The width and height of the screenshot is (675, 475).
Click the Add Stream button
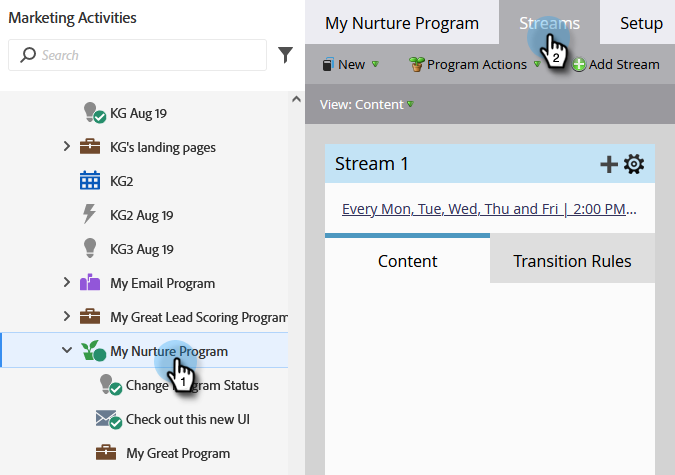pos(616,64)
